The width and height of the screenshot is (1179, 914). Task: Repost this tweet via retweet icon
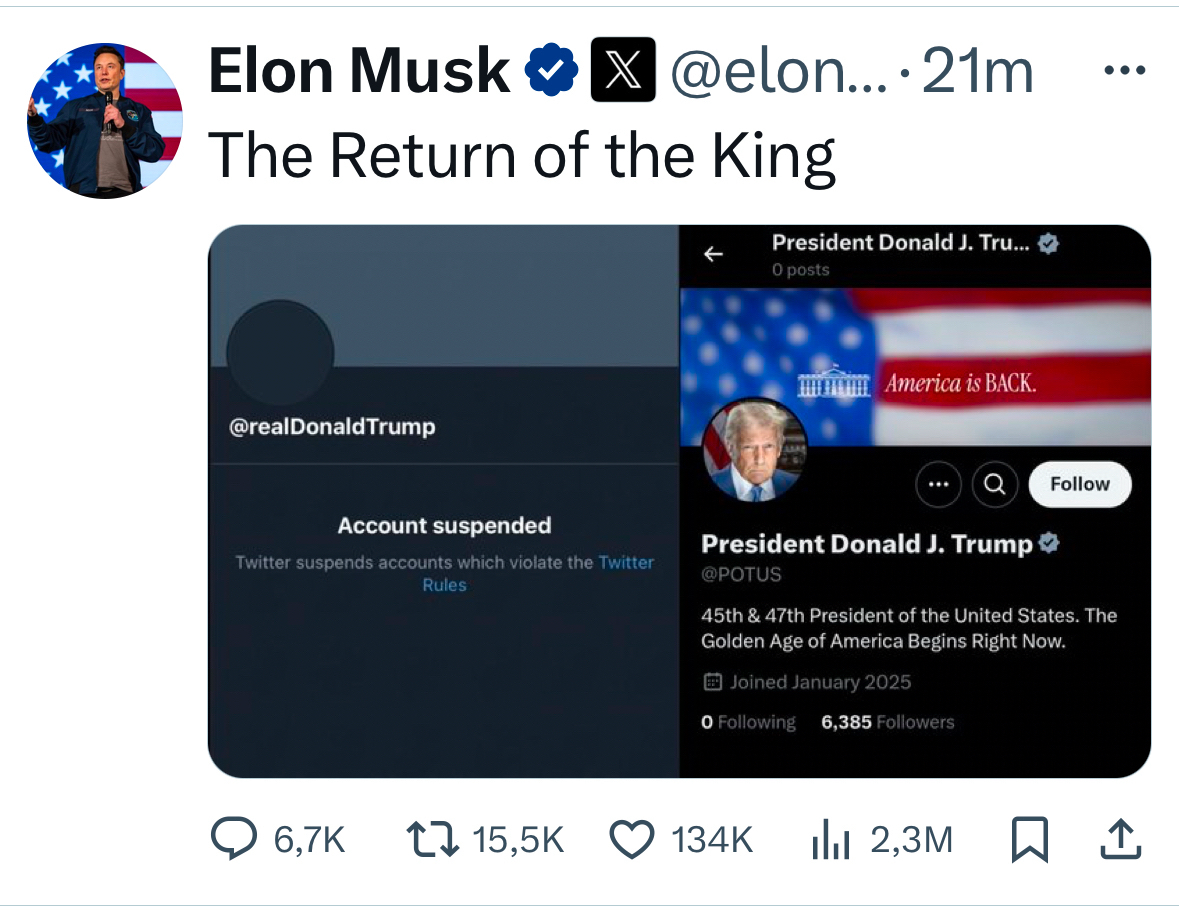434,840
